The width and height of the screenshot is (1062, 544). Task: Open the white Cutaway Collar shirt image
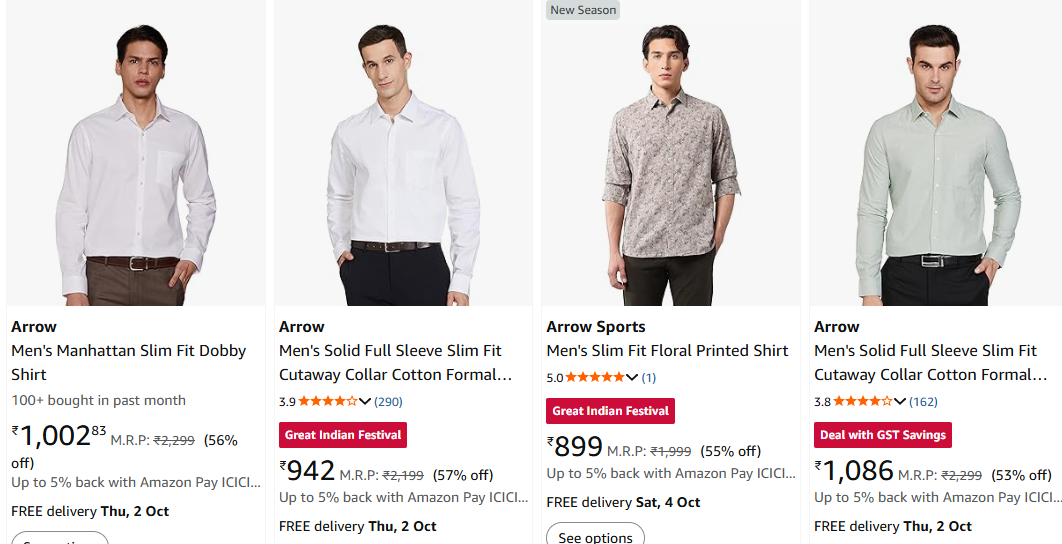[403, 165]
